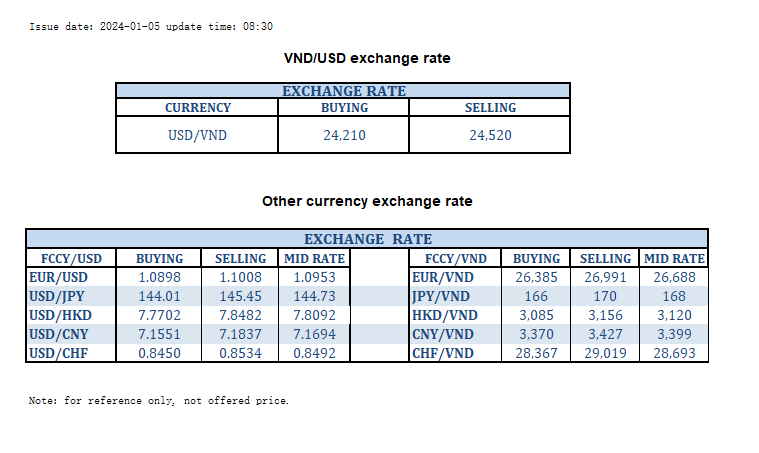This screenshot has height=453, width=759.
Task: Select the USD/JPY row label
Action: 57,296
